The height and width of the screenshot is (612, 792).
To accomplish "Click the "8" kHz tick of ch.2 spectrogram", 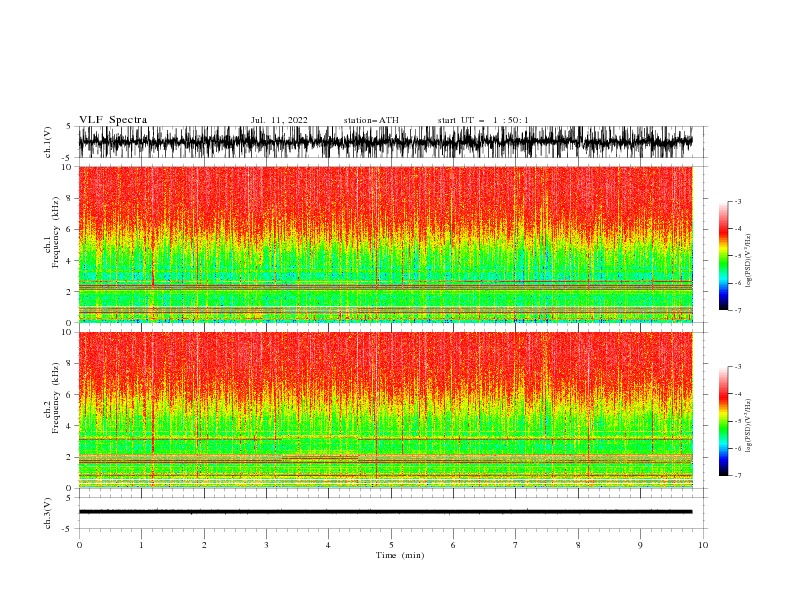I will [x=70, y=364].
